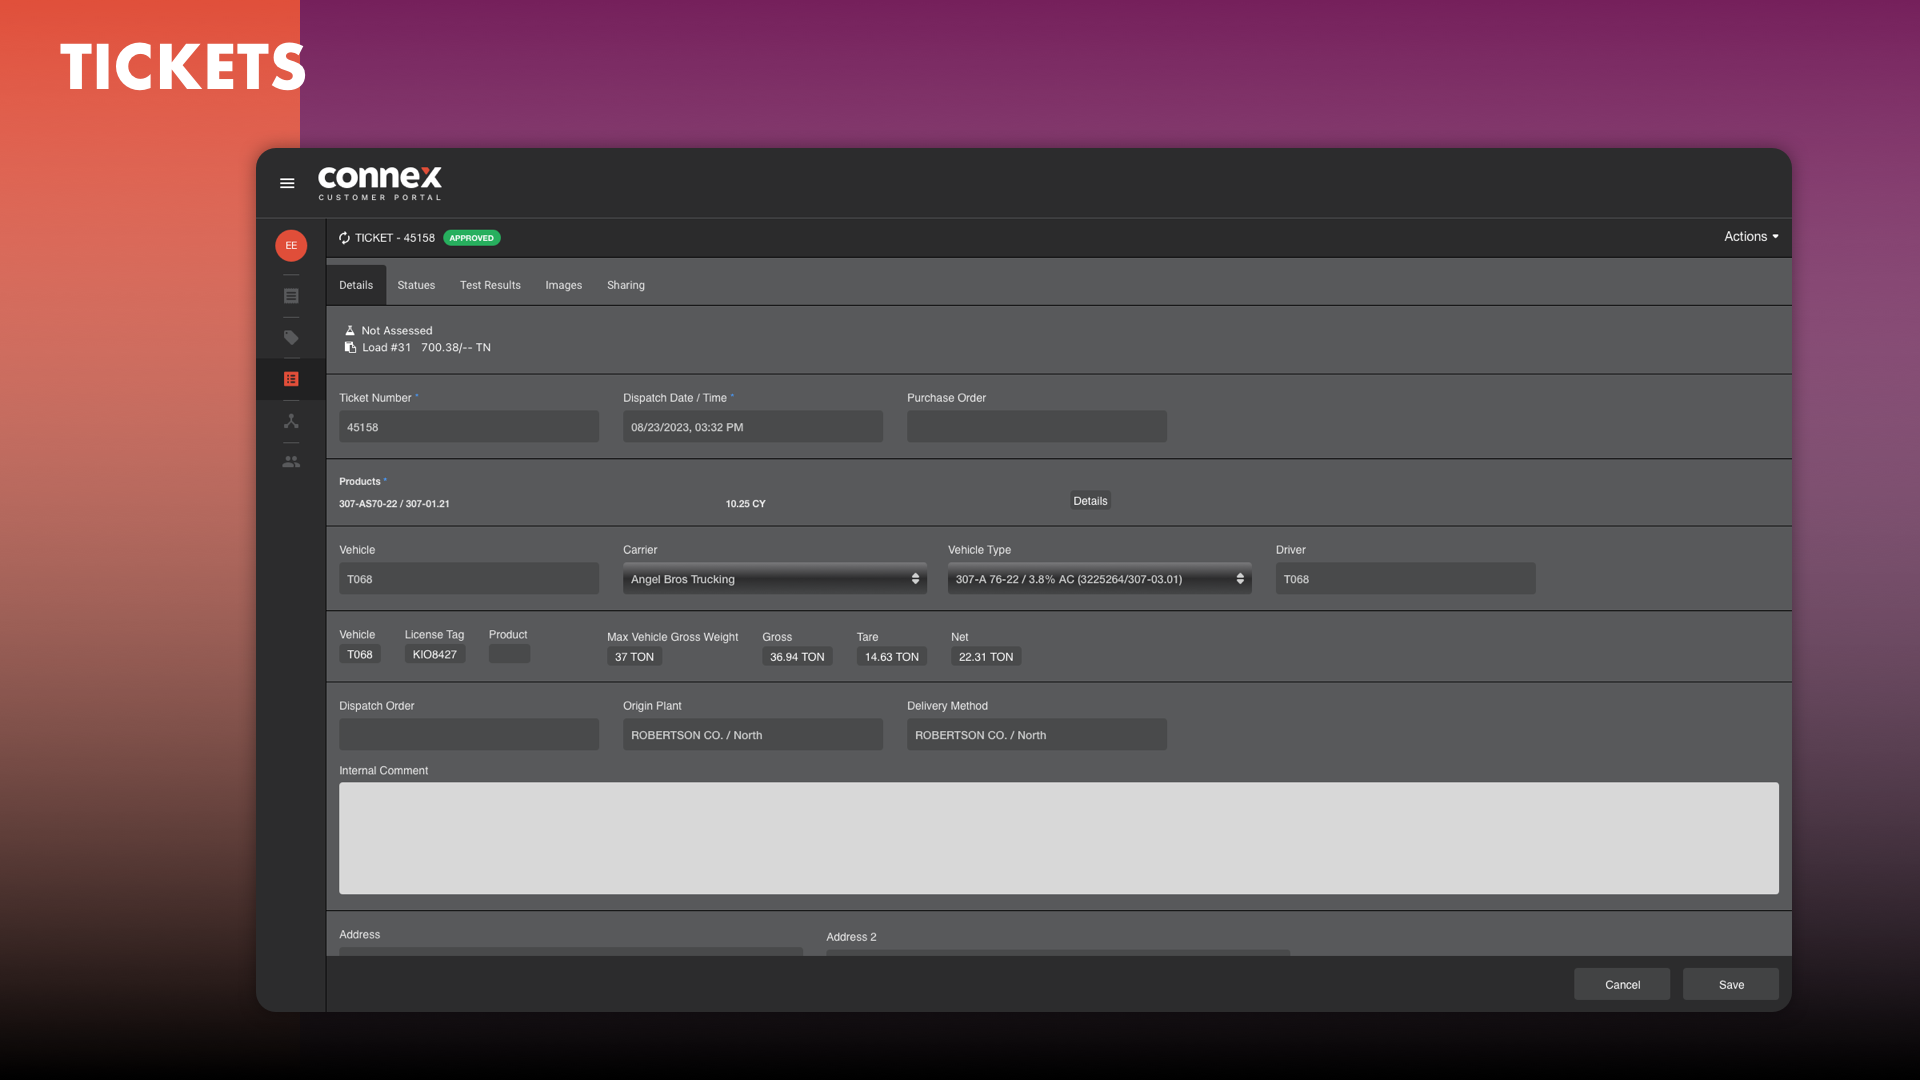Image resolution: width=1920 pixels, height=1080 pixels.
Task: Click the Tare 14.63 TON value
Action: pyautogui.click(x=892, y=657)
